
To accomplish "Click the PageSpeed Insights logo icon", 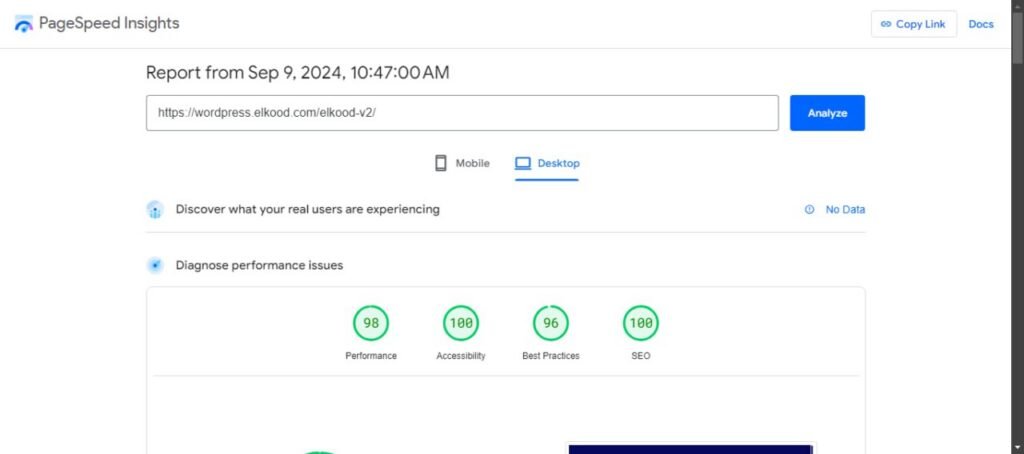I will 23,24.
